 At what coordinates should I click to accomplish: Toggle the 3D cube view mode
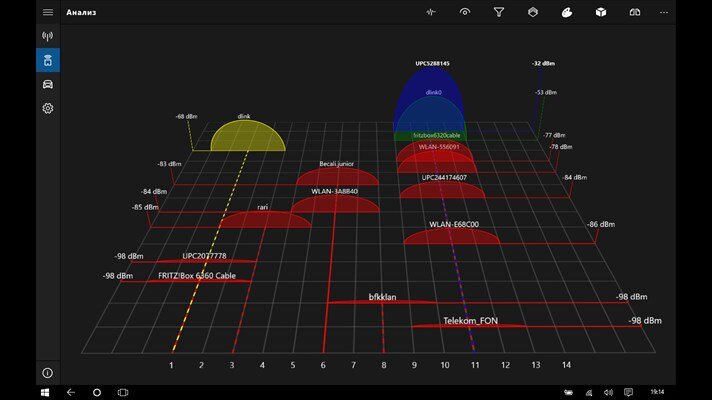[600, 13]
